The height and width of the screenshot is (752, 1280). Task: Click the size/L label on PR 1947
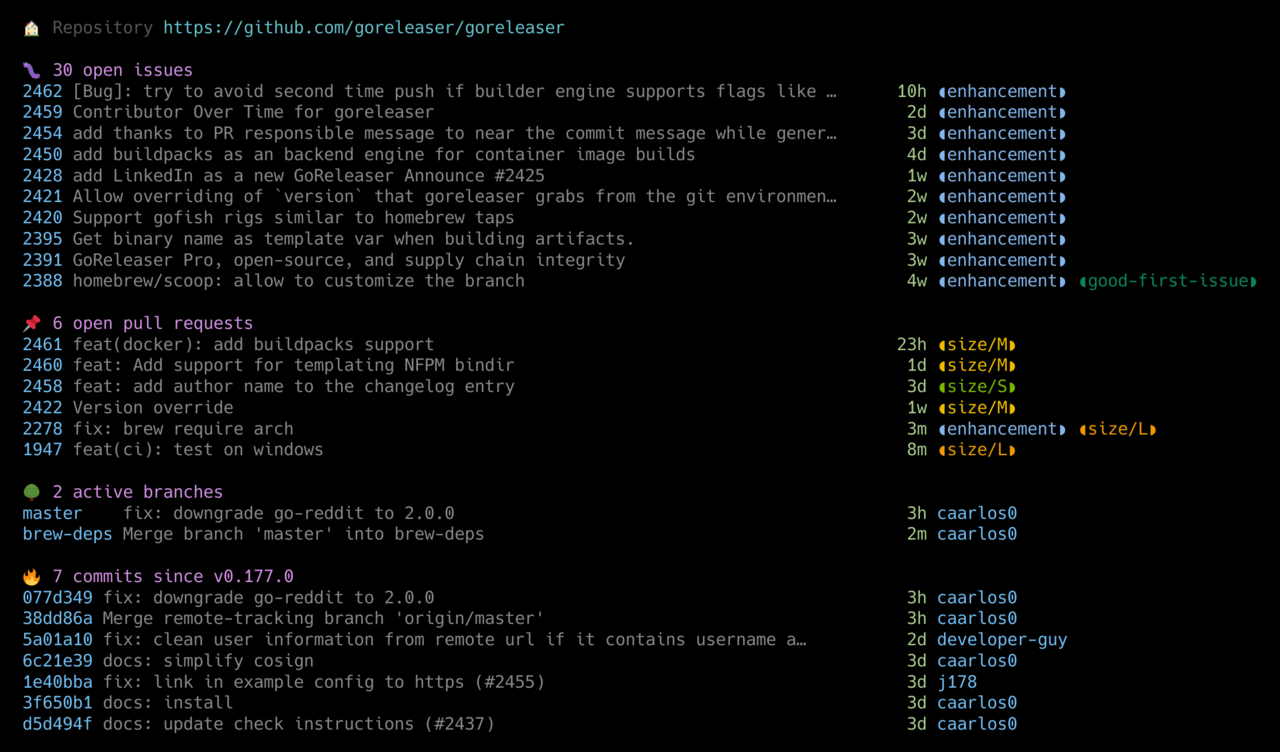977,450
